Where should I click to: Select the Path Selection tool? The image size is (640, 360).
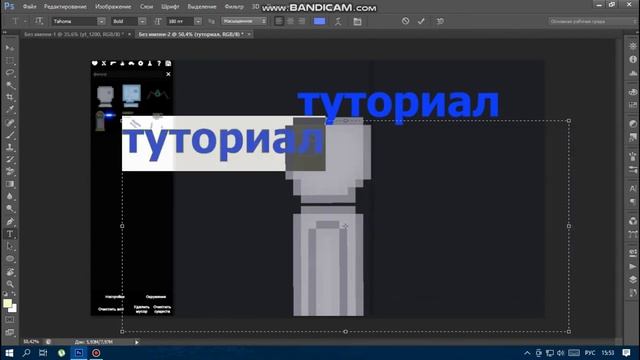click(x=10, y=246)
